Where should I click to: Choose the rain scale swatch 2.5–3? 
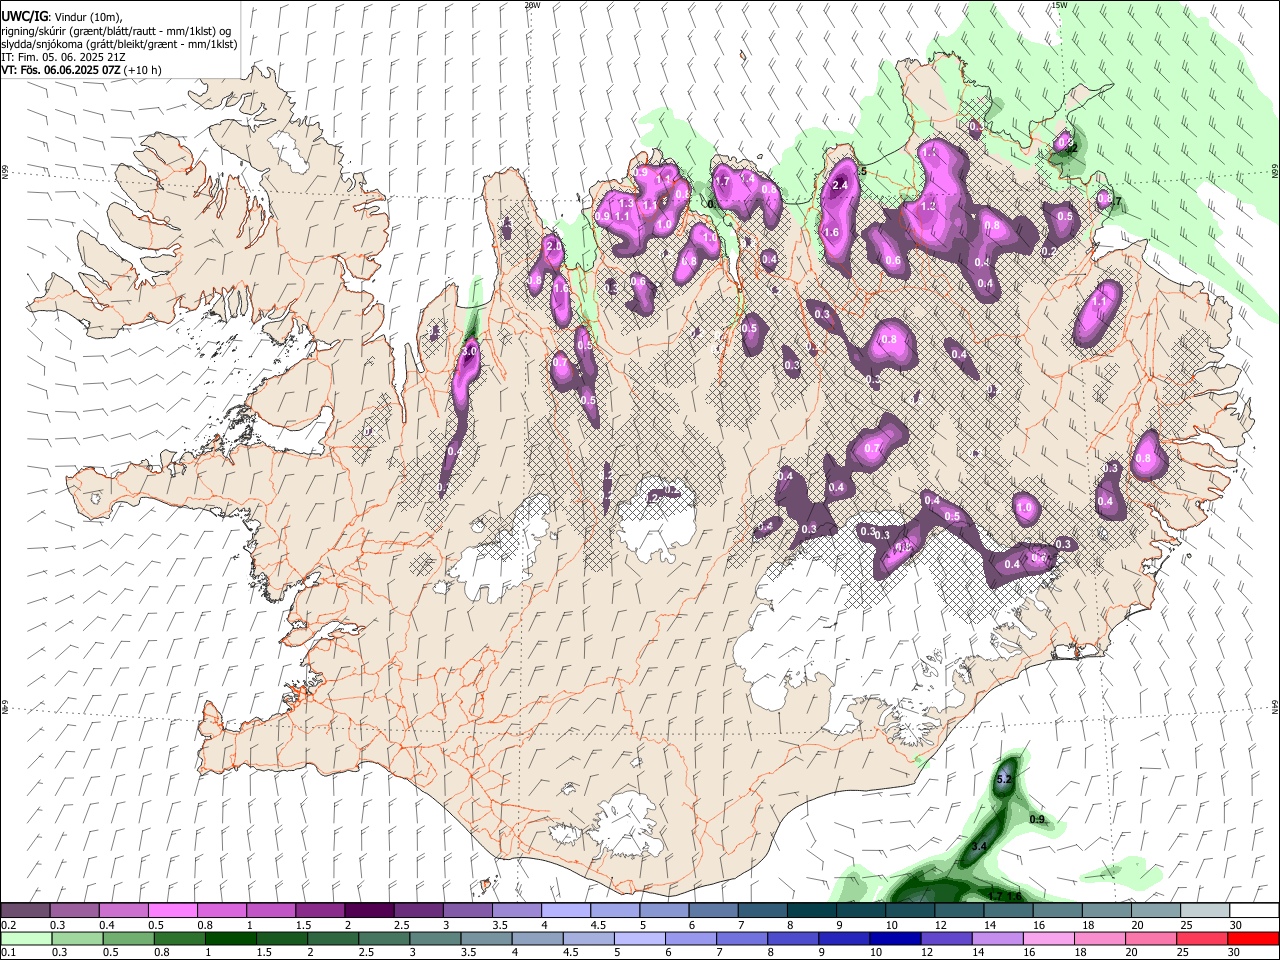[x=384, y=938]
